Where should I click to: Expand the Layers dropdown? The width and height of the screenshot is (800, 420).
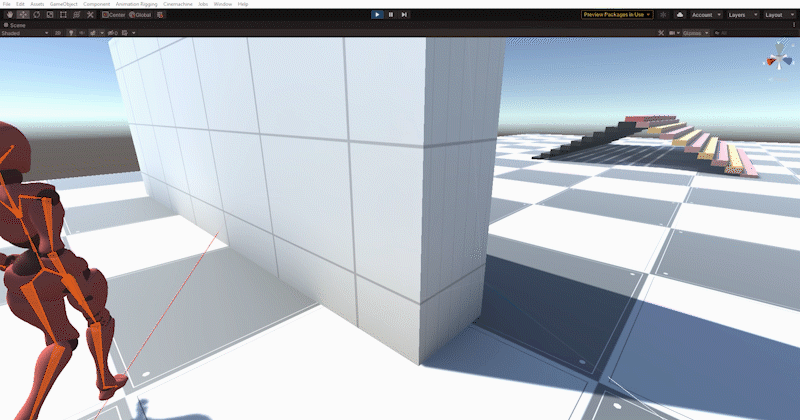(x=740, y=15)
